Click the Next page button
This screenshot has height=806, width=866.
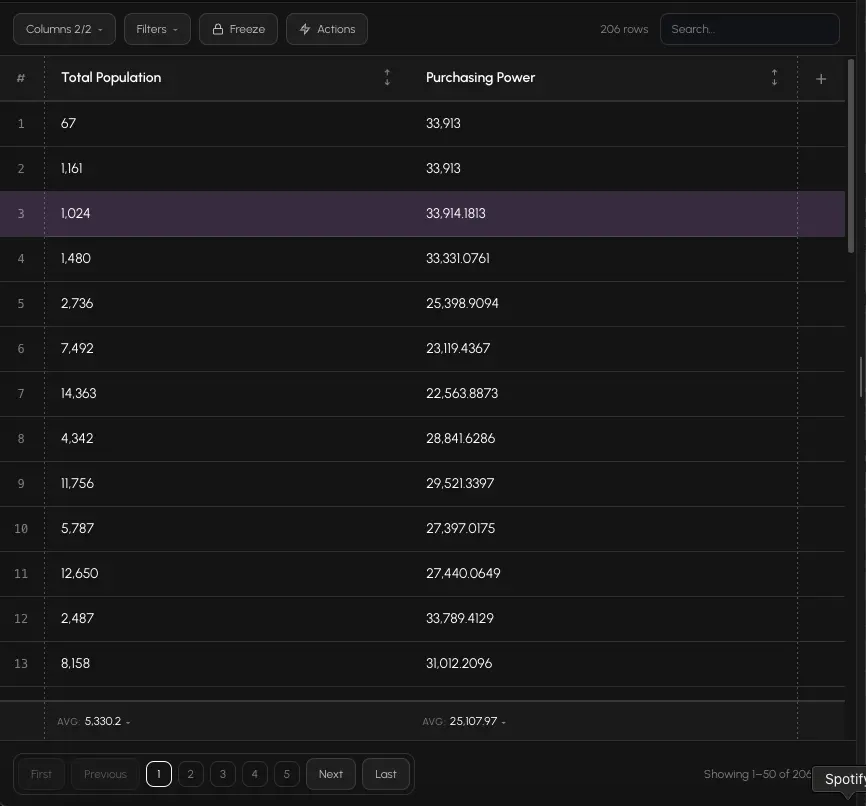click(x=331, y=774)
